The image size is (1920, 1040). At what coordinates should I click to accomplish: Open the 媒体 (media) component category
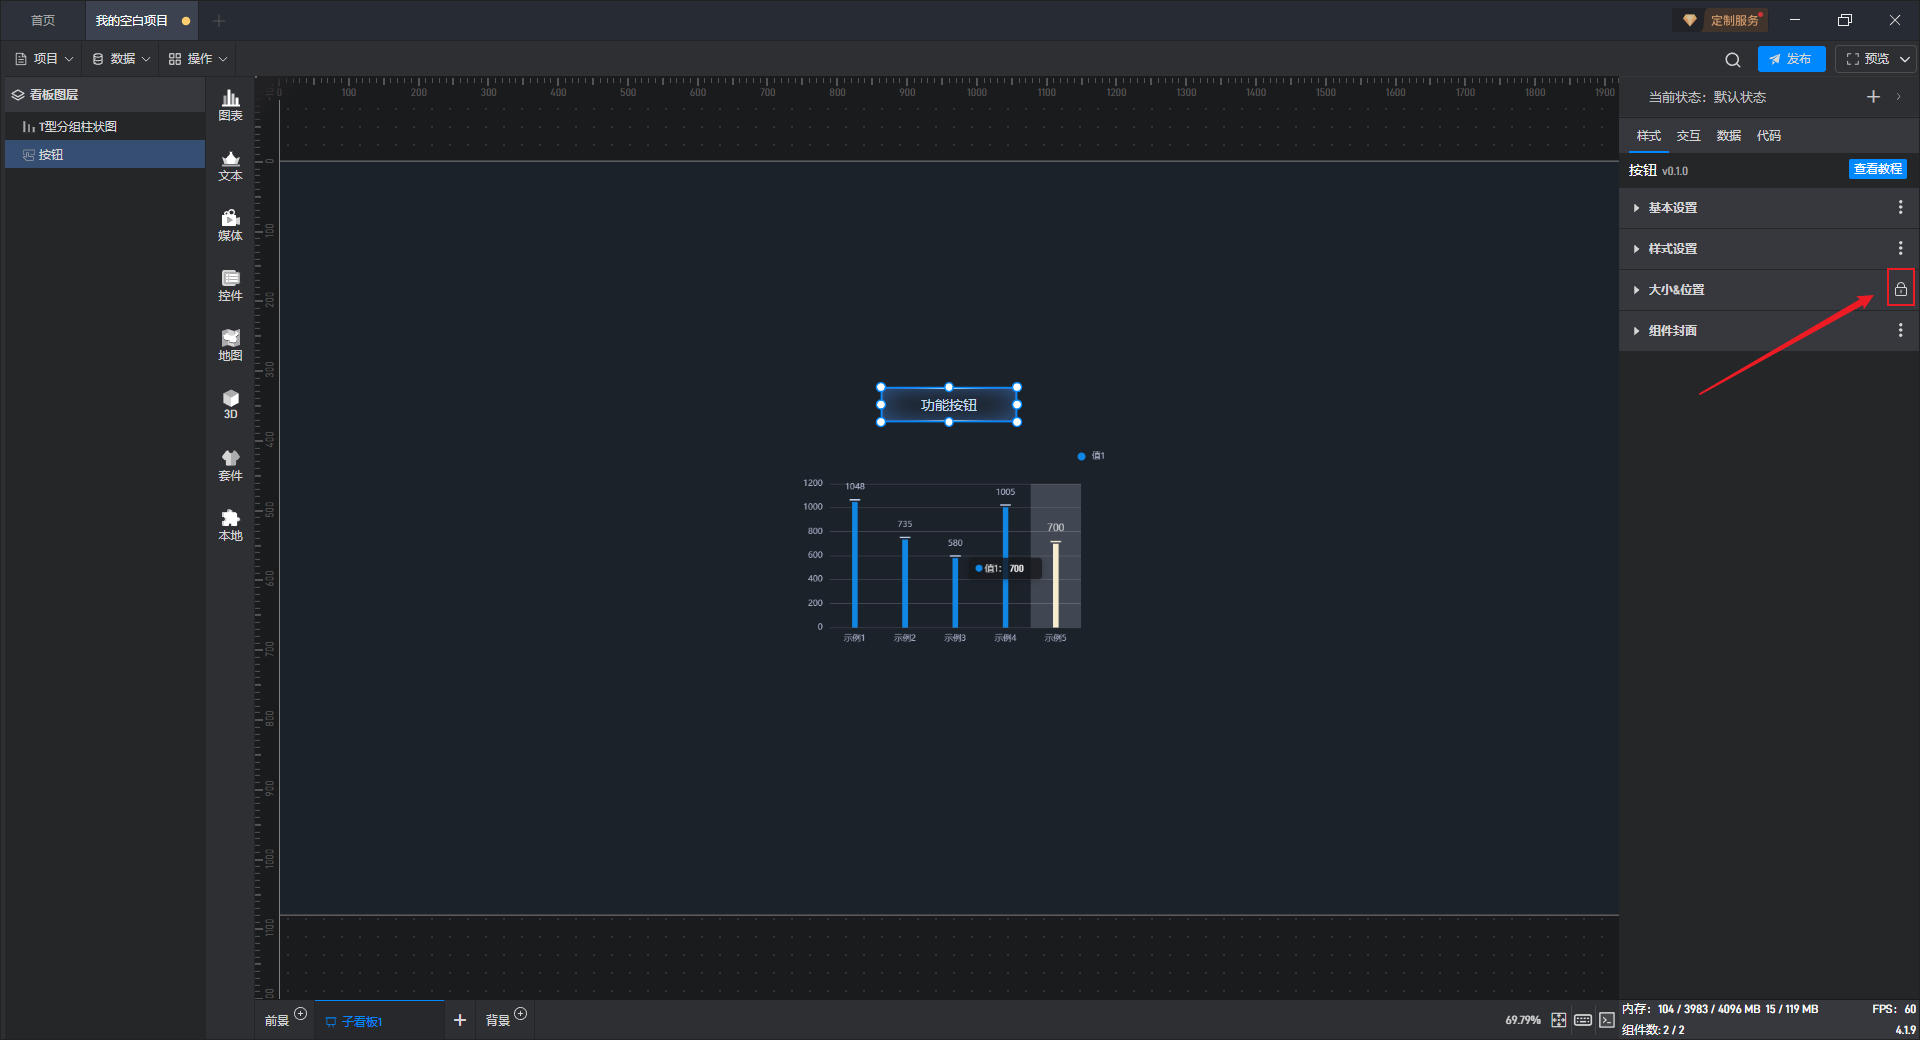[230, 225]
